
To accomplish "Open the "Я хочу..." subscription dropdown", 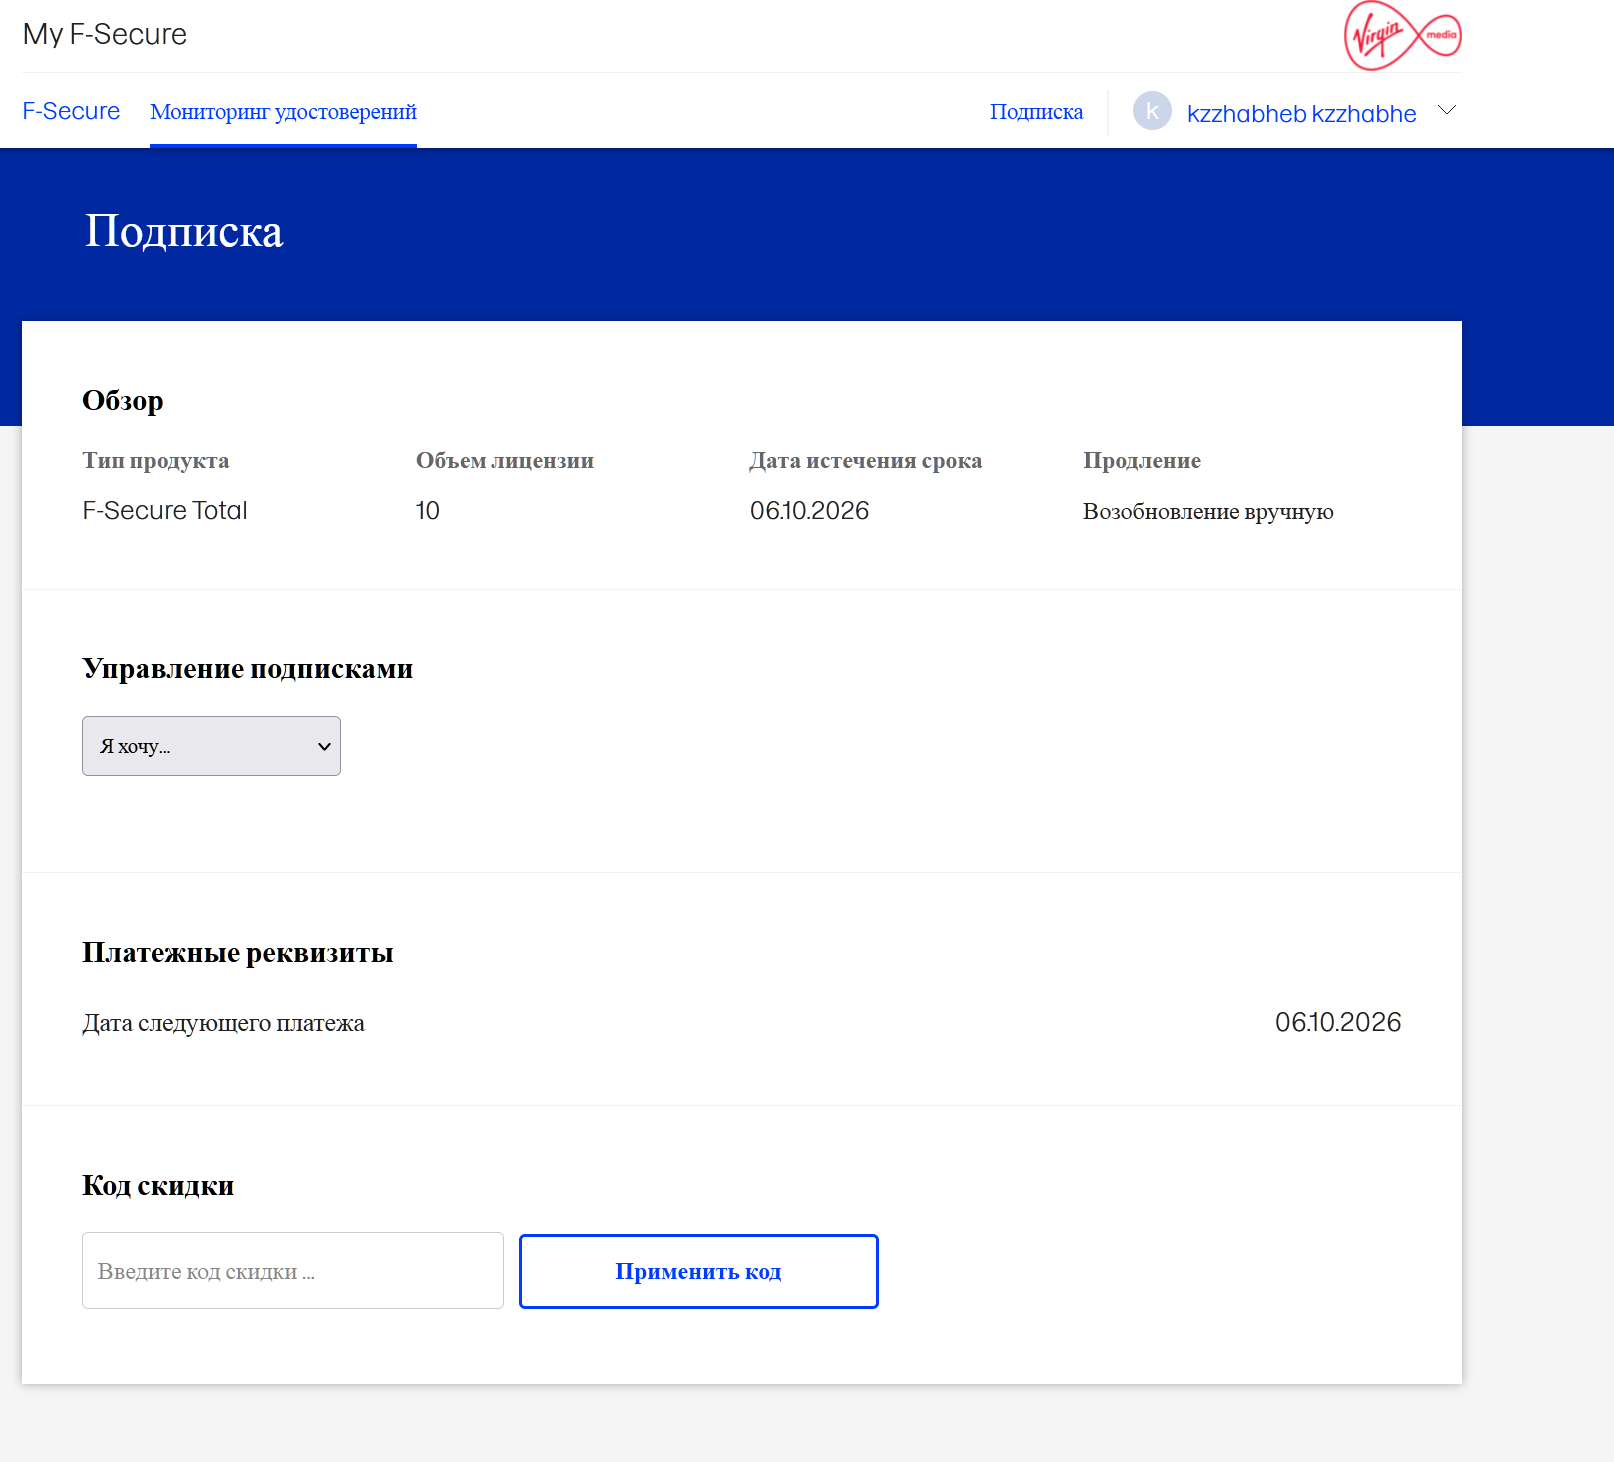I will 211,746.
